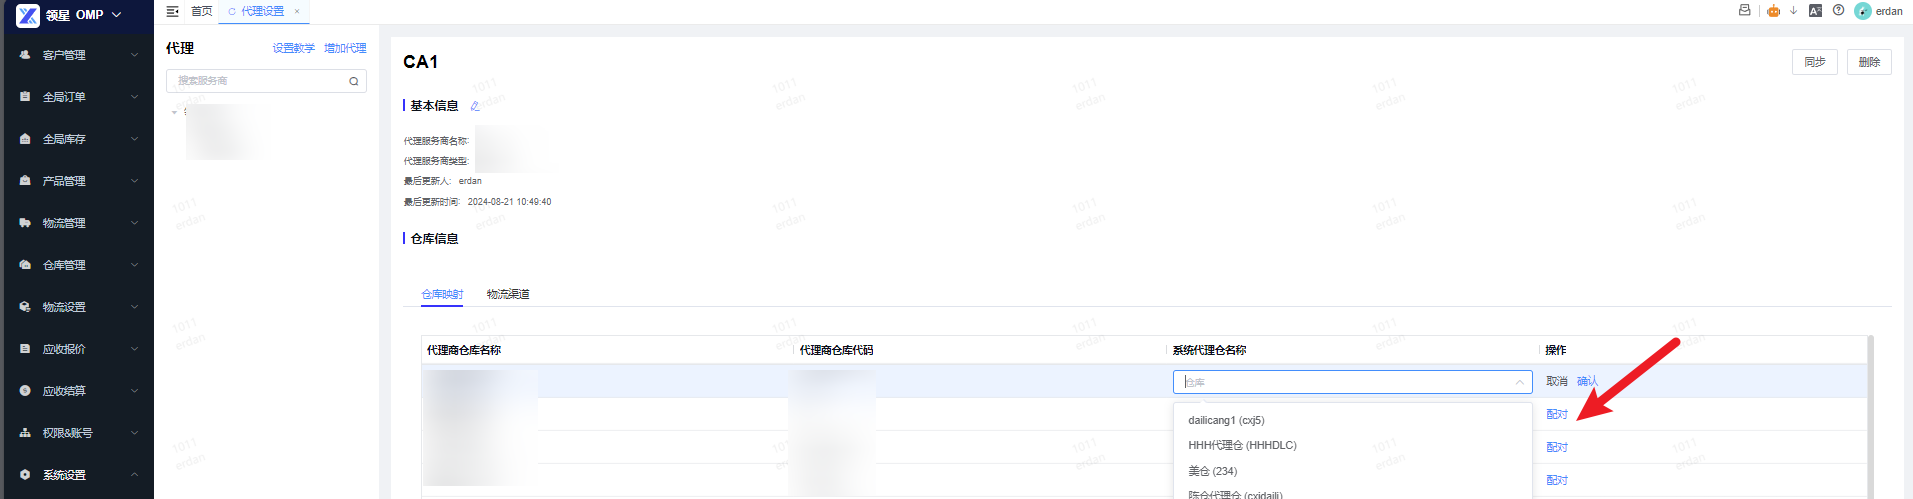Click the 产品管理 icon in the sidebar
Viewport: 1913px width, 499px height.
25,181
